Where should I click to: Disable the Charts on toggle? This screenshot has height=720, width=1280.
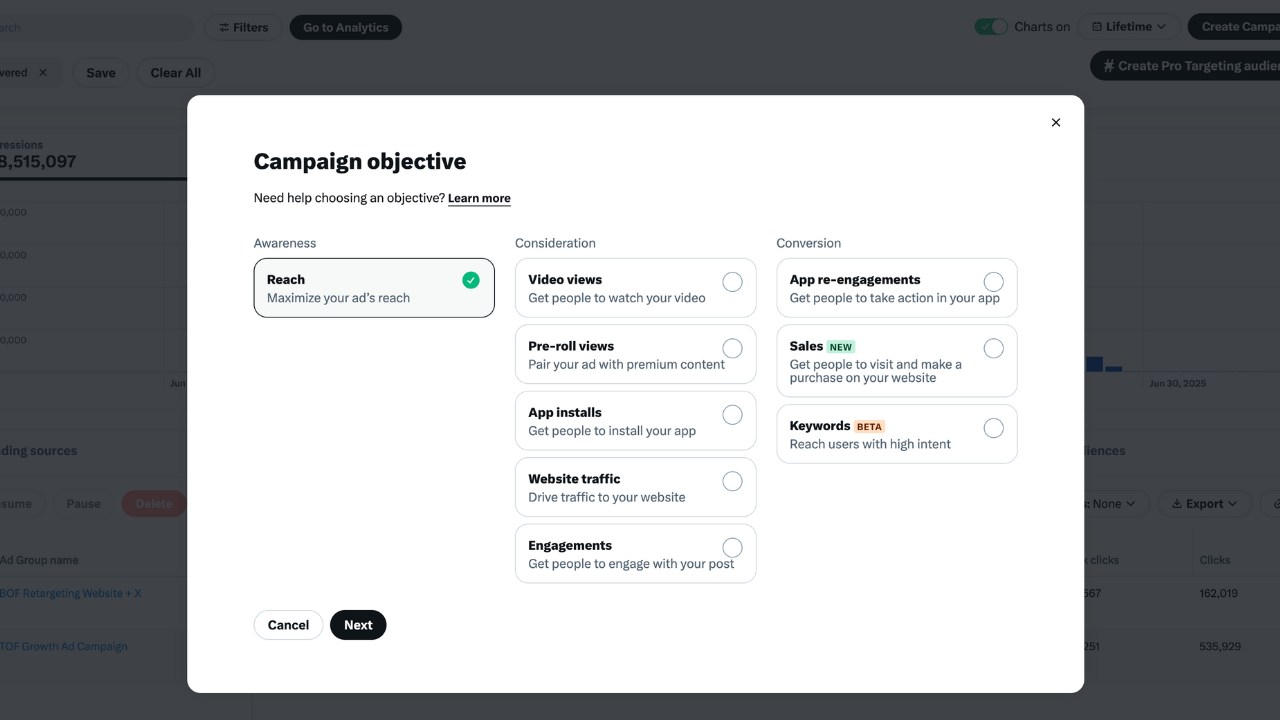(991, 26)
